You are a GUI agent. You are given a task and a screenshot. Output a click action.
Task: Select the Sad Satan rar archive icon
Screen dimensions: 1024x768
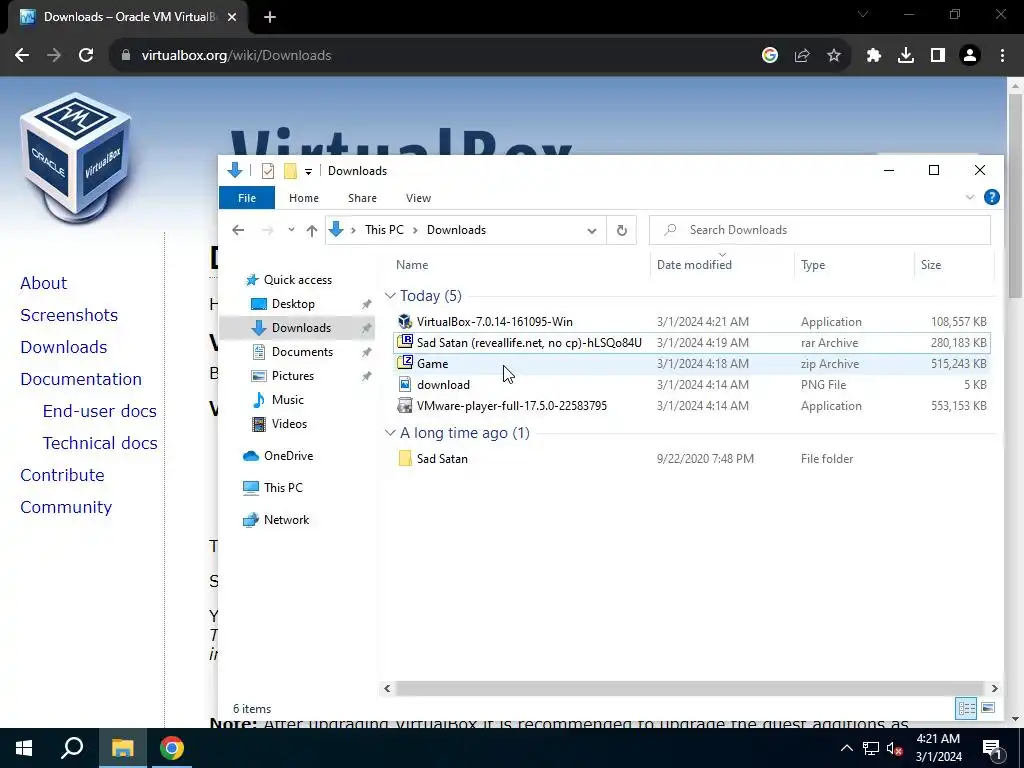pyautogui.click(x=405, y=342)
